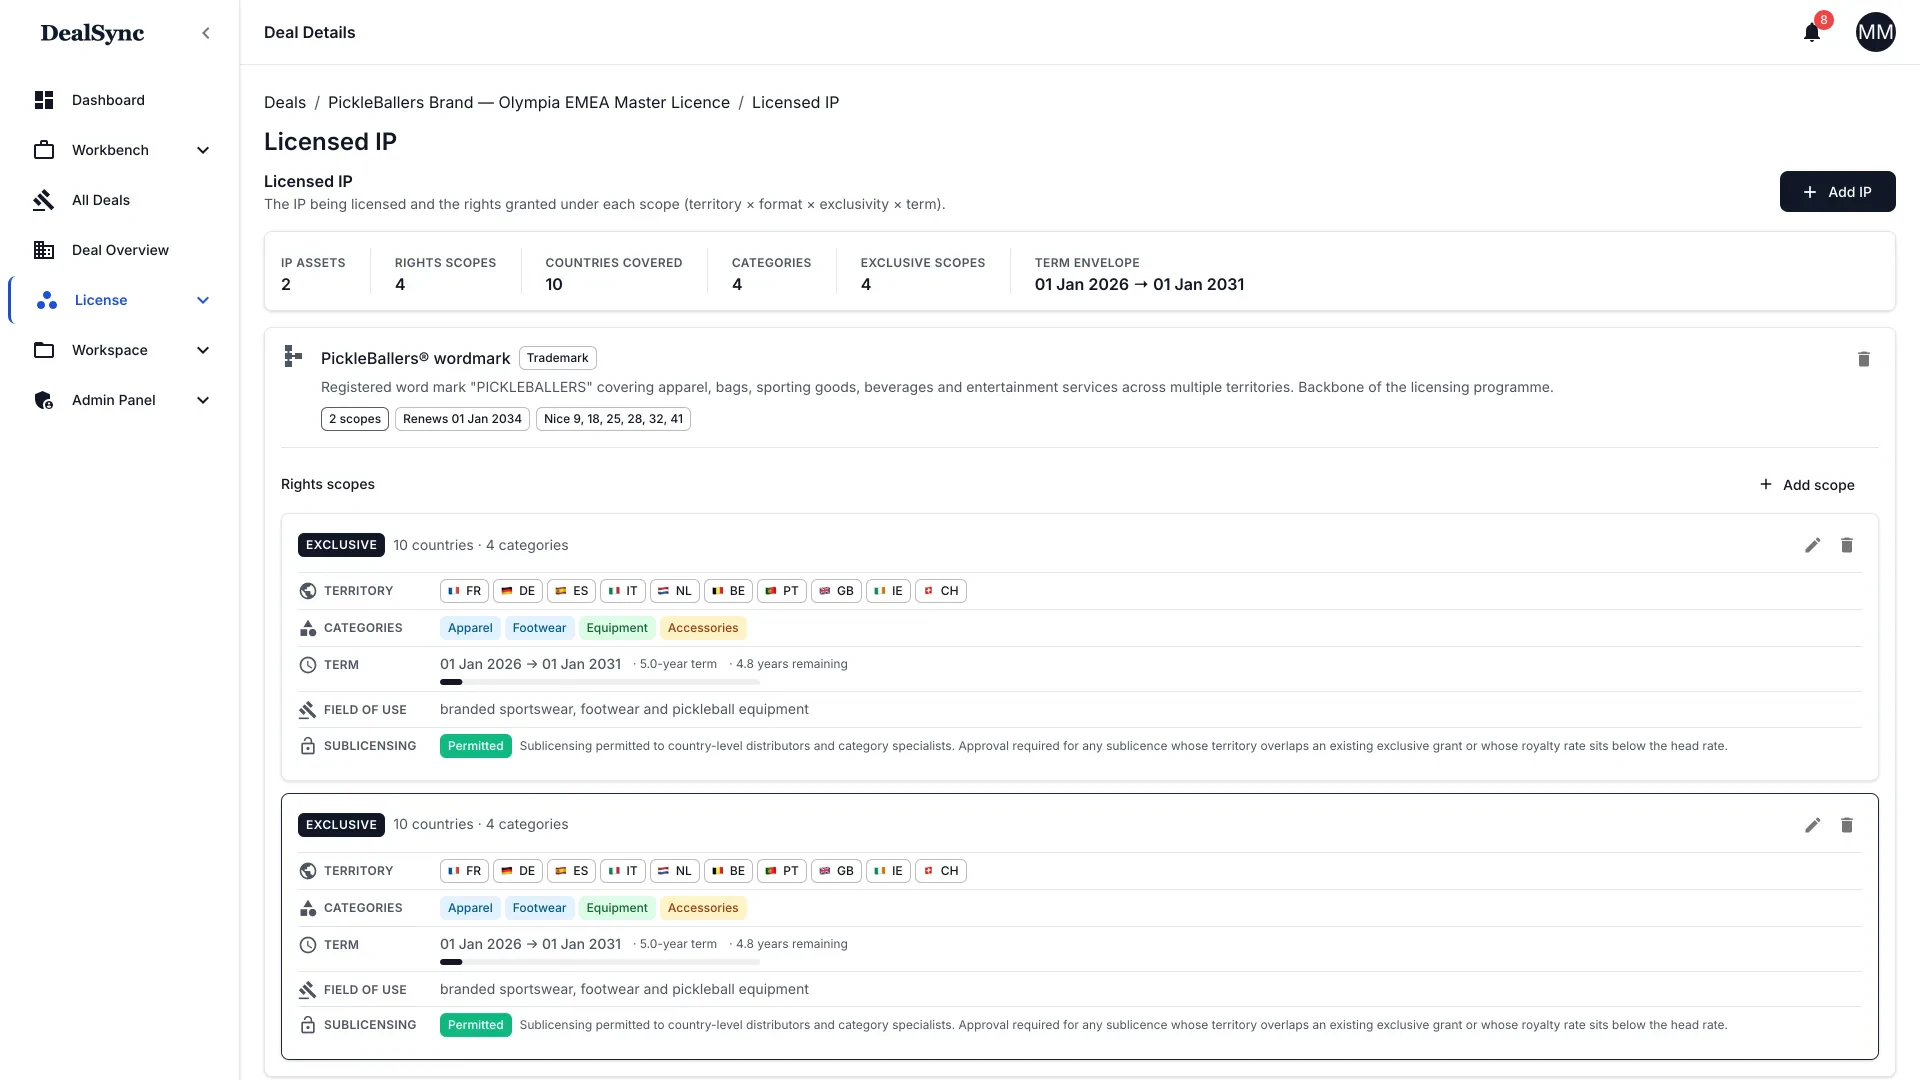Open PickleBallers Brand Olympia EMEA breadcrumb
This screenshot has width=1920, height=1080.
pyautogui.click(x=529, y=102)
